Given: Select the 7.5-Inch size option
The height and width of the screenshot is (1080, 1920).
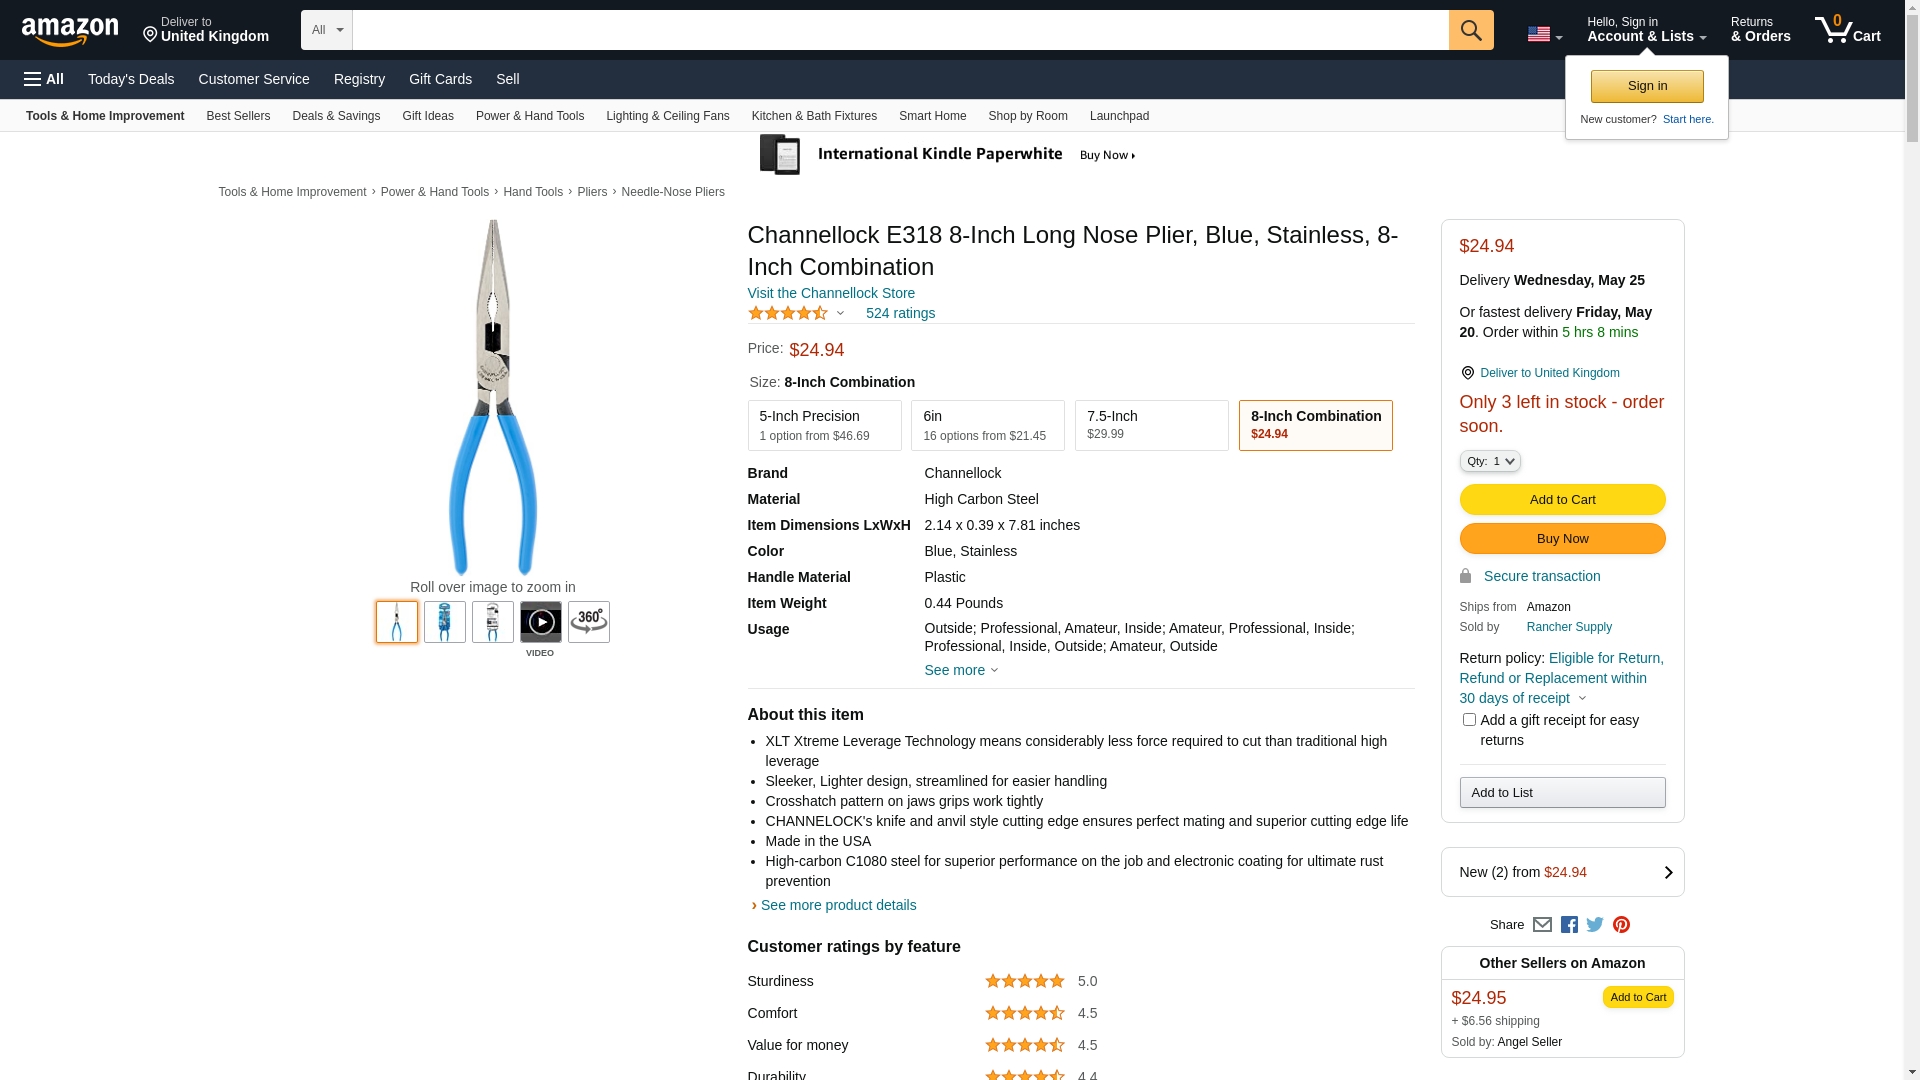Looking at the screenshot, I should pyautogui.click(x=1151, y=426).
